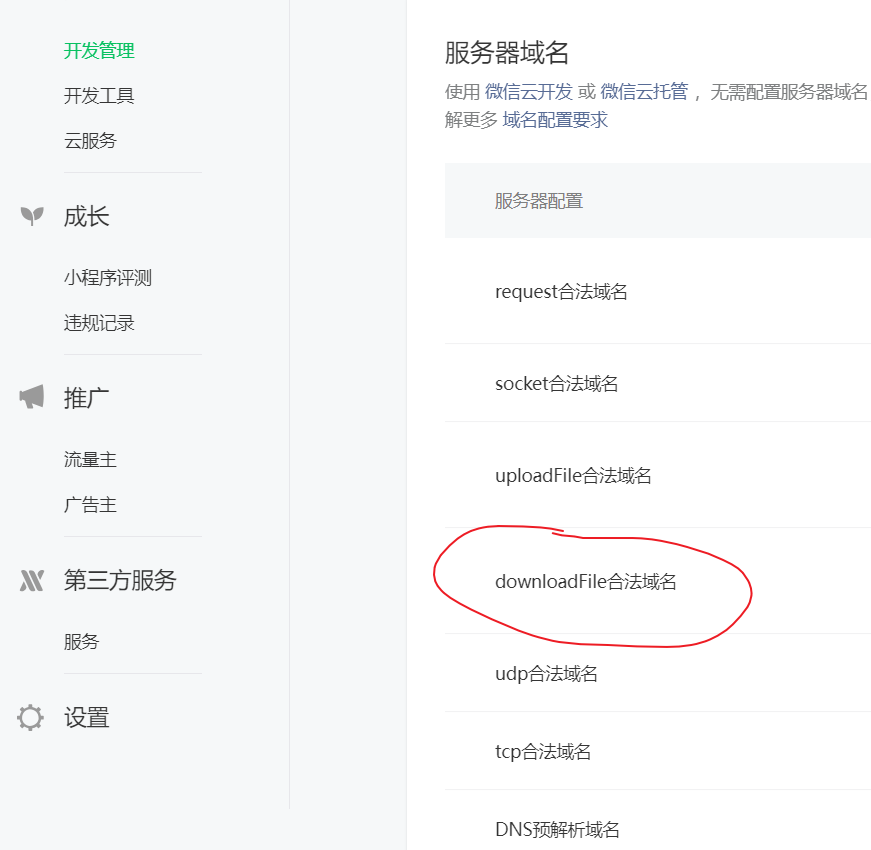
Task: Select the tcp合法域名 row
Action: coord(658,751)
